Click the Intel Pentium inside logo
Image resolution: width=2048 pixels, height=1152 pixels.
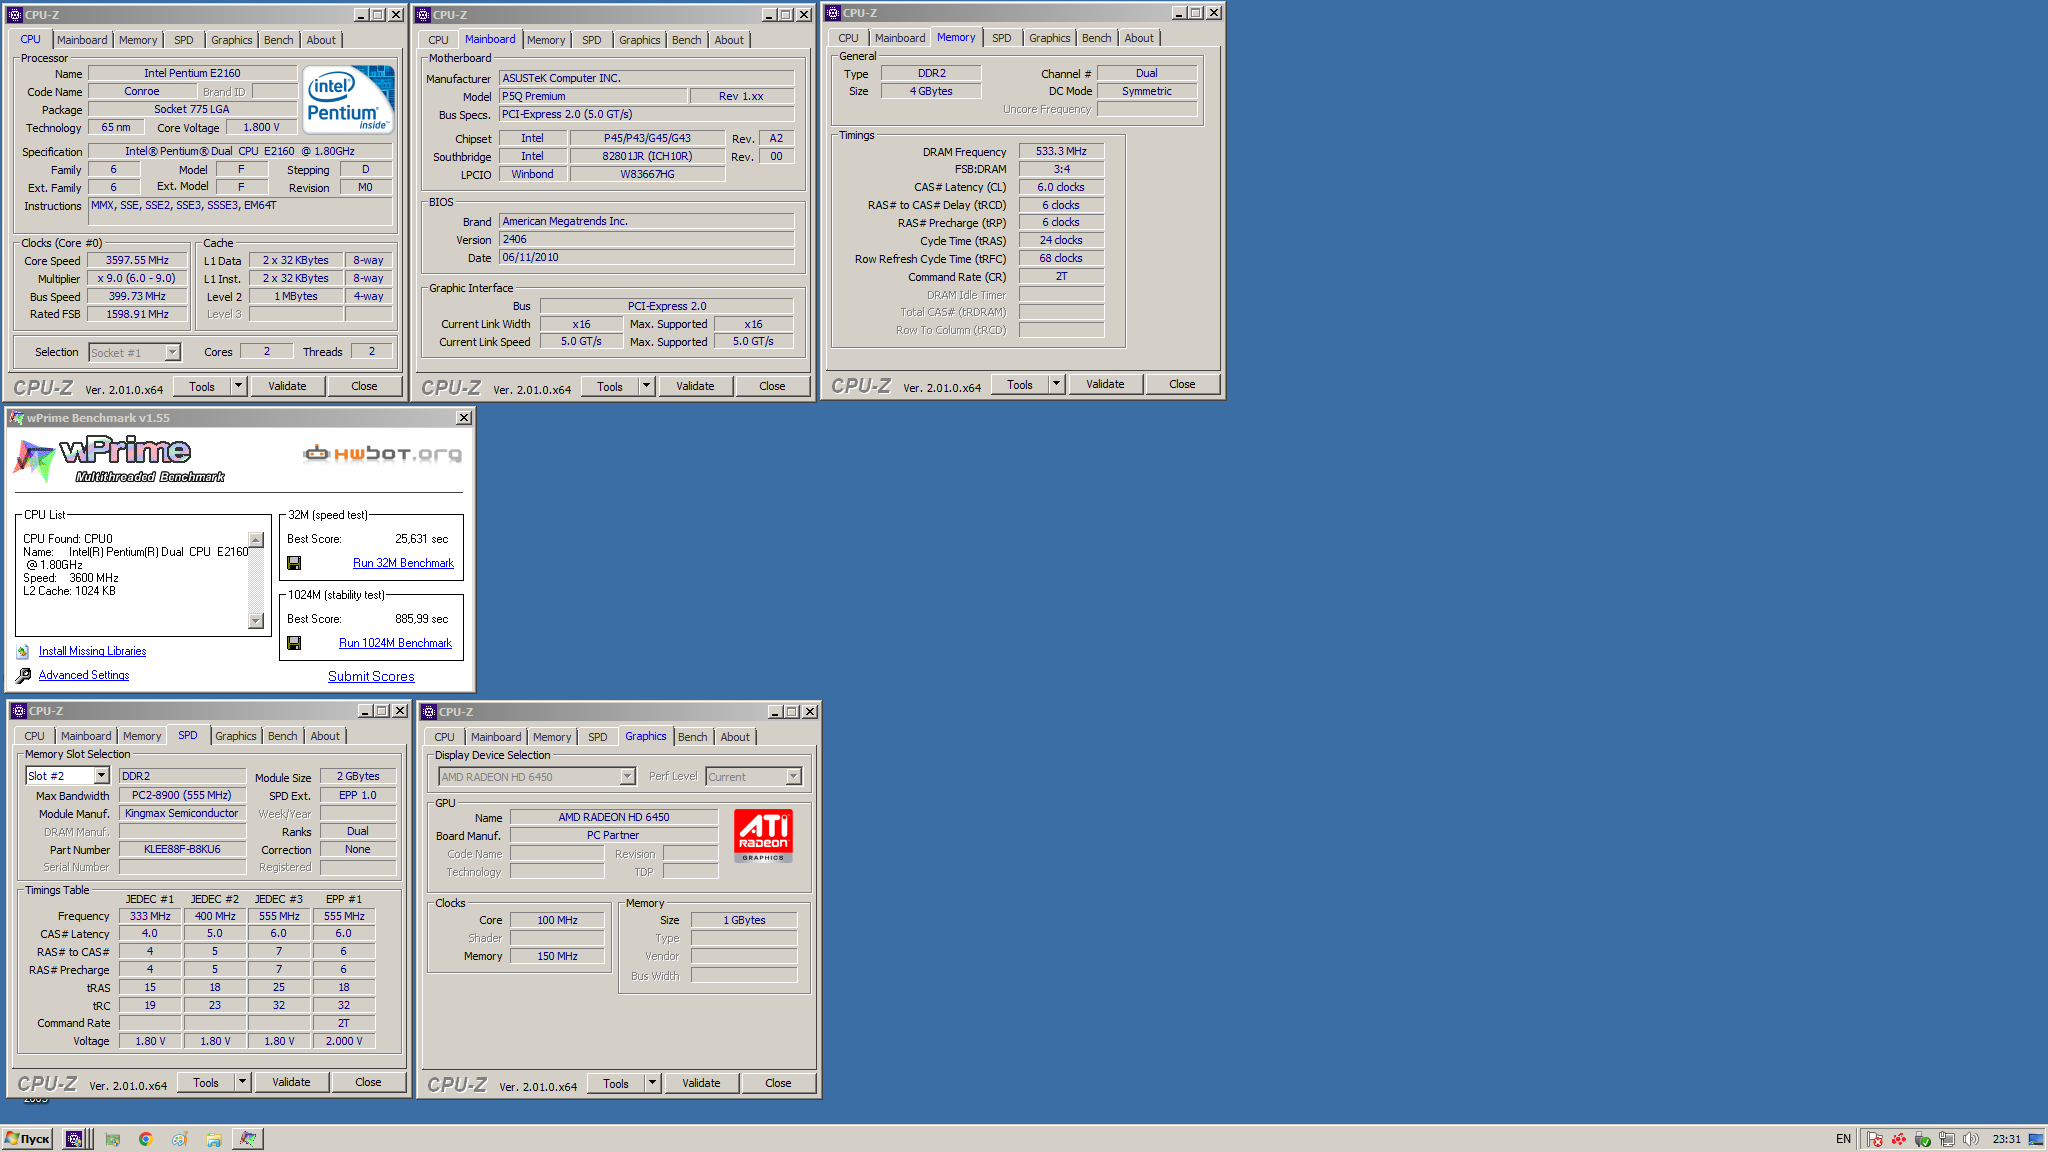(348, 100)
